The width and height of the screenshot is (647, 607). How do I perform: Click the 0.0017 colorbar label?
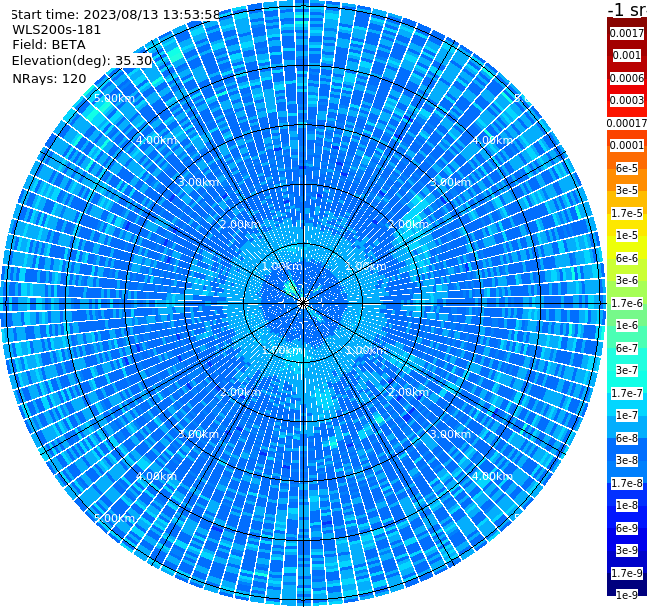coord(627,33)
